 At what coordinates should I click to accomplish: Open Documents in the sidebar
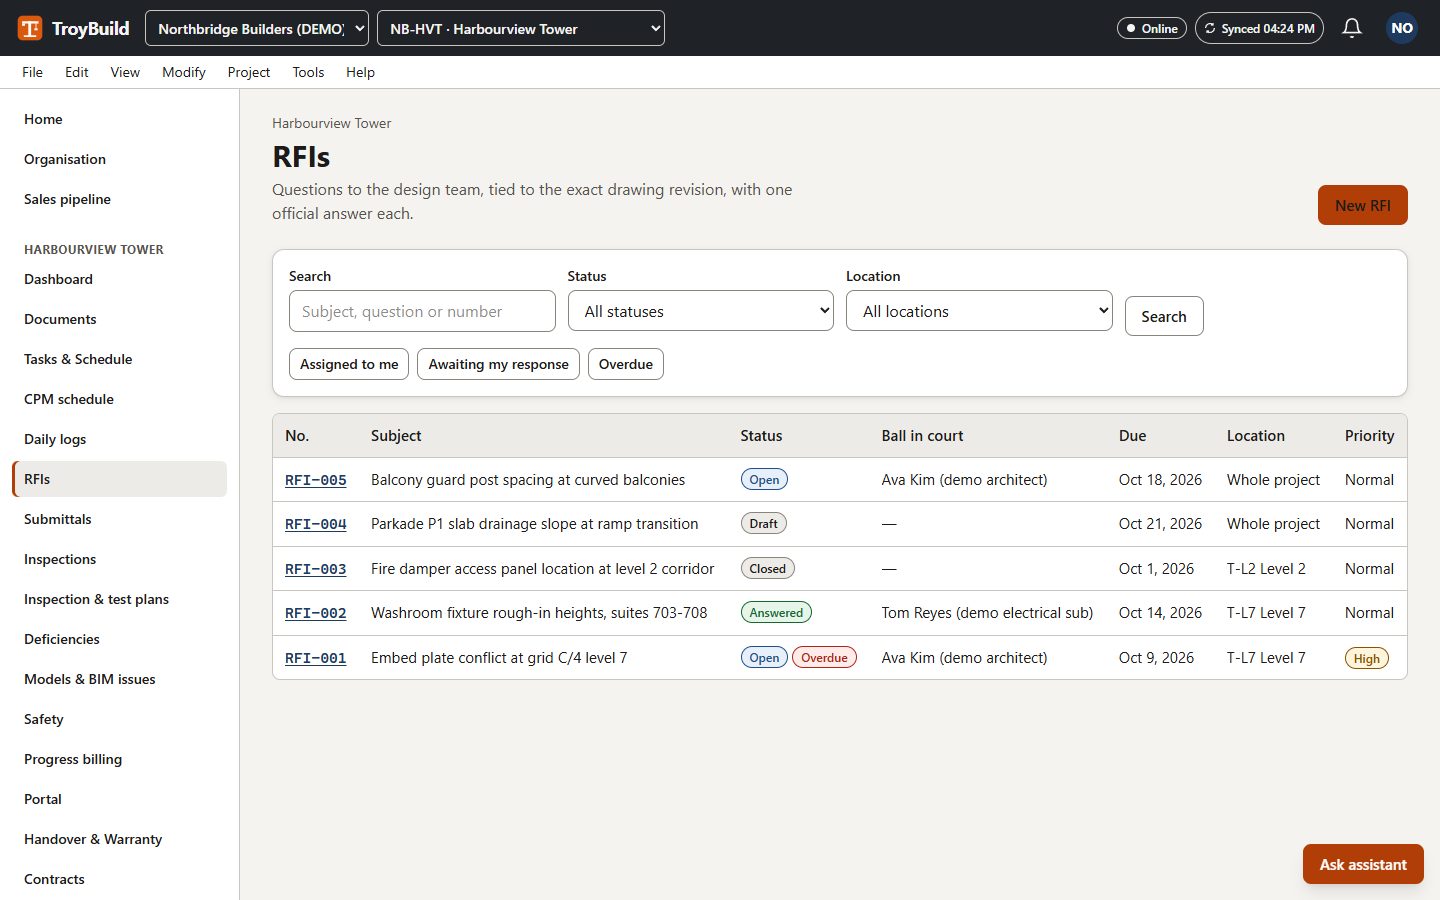(x=120, y=319)
